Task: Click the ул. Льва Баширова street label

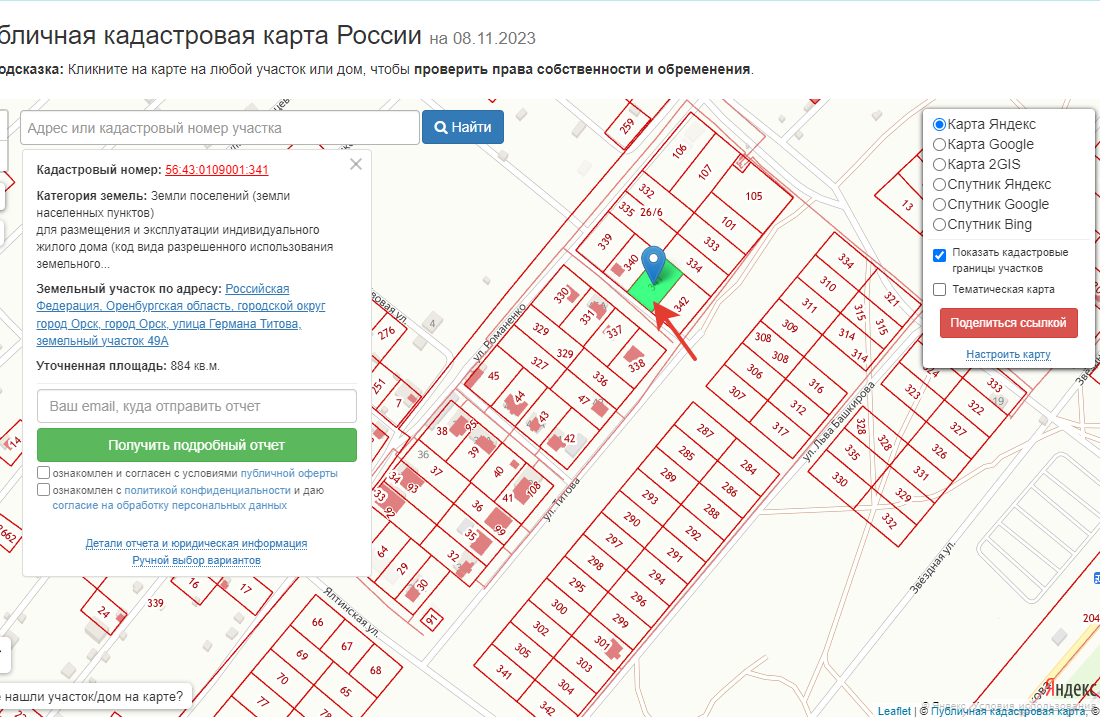Action: (x=838, y=421)
